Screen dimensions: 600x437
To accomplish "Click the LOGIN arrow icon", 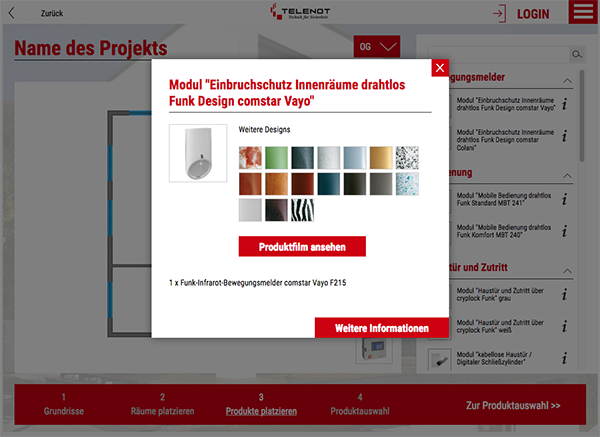I will click(499, 14).
